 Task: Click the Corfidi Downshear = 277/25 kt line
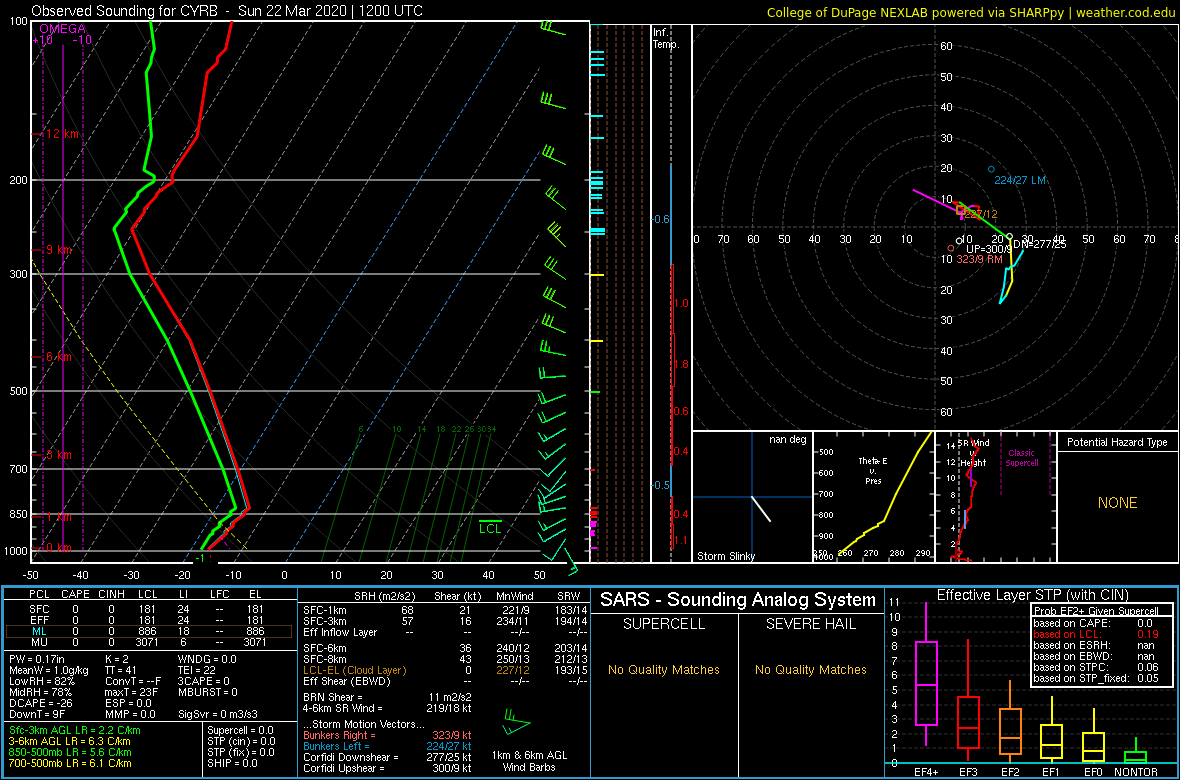click(387, 757)
